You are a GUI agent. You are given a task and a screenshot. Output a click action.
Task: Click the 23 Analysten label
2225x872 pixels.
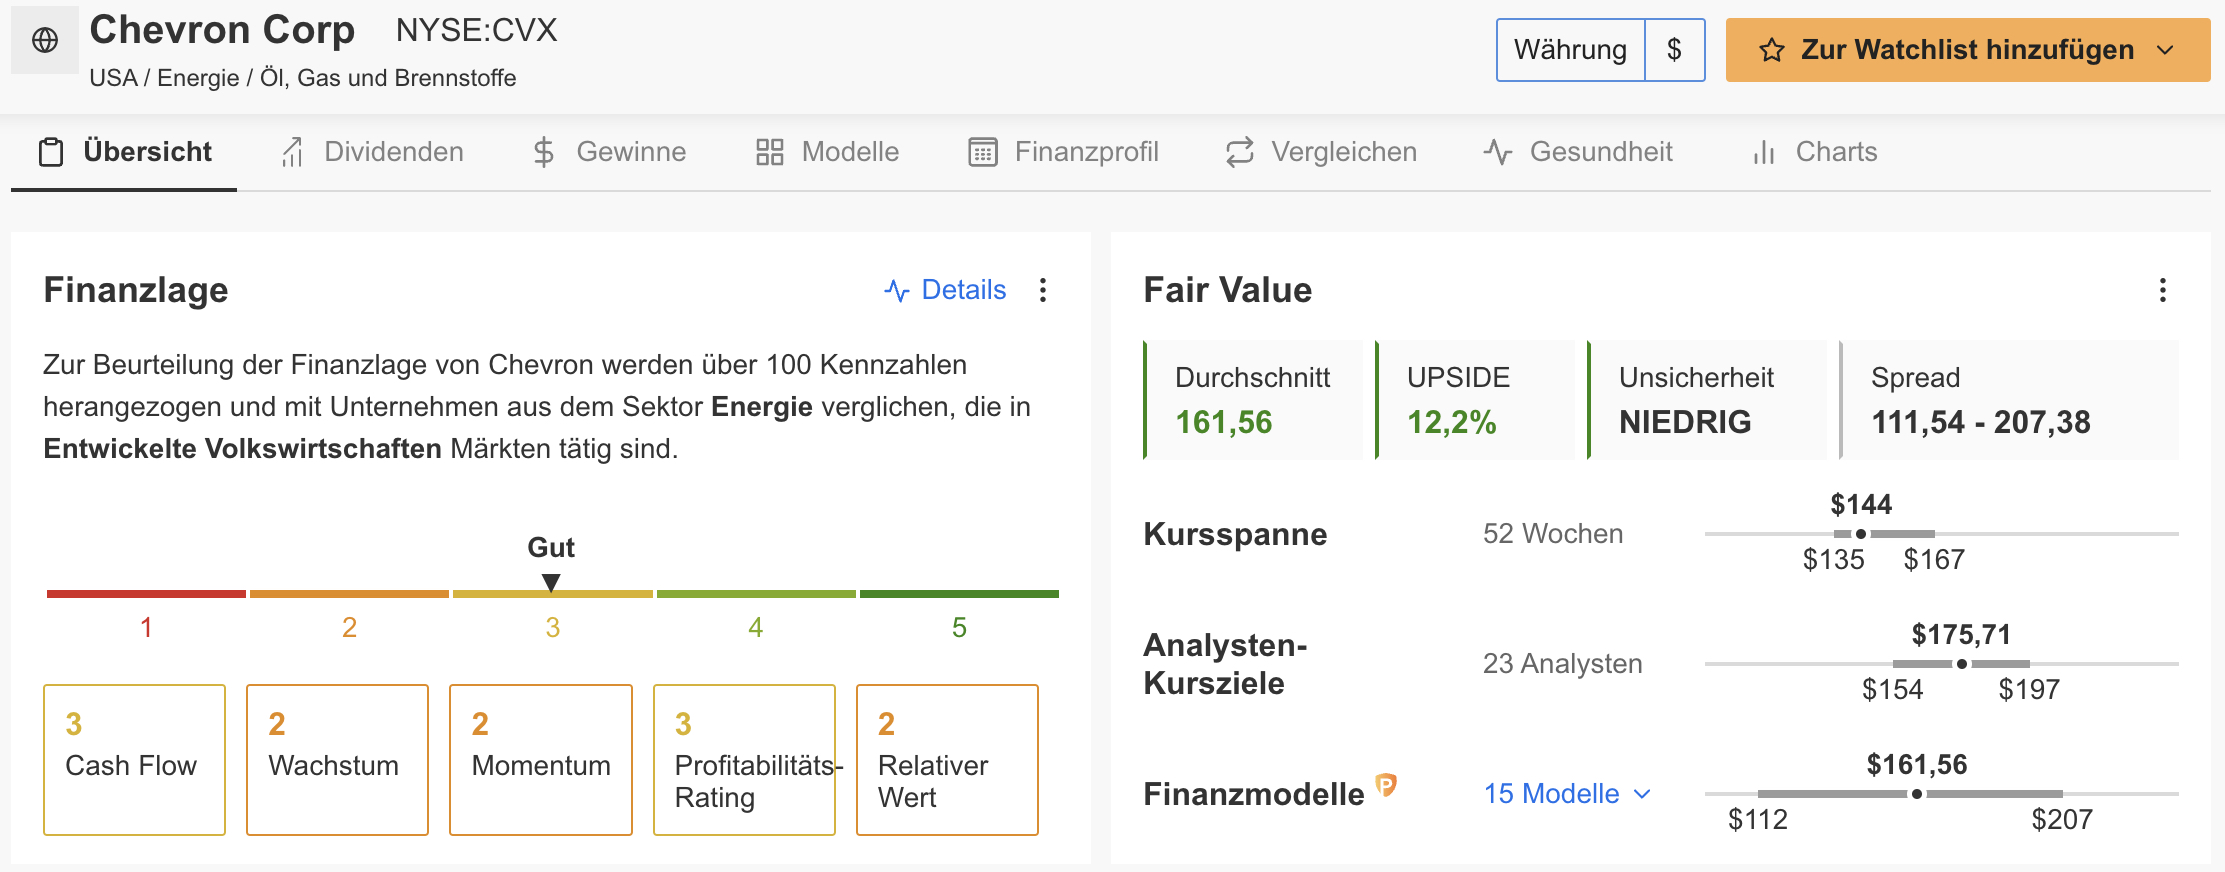point(1562,664)
